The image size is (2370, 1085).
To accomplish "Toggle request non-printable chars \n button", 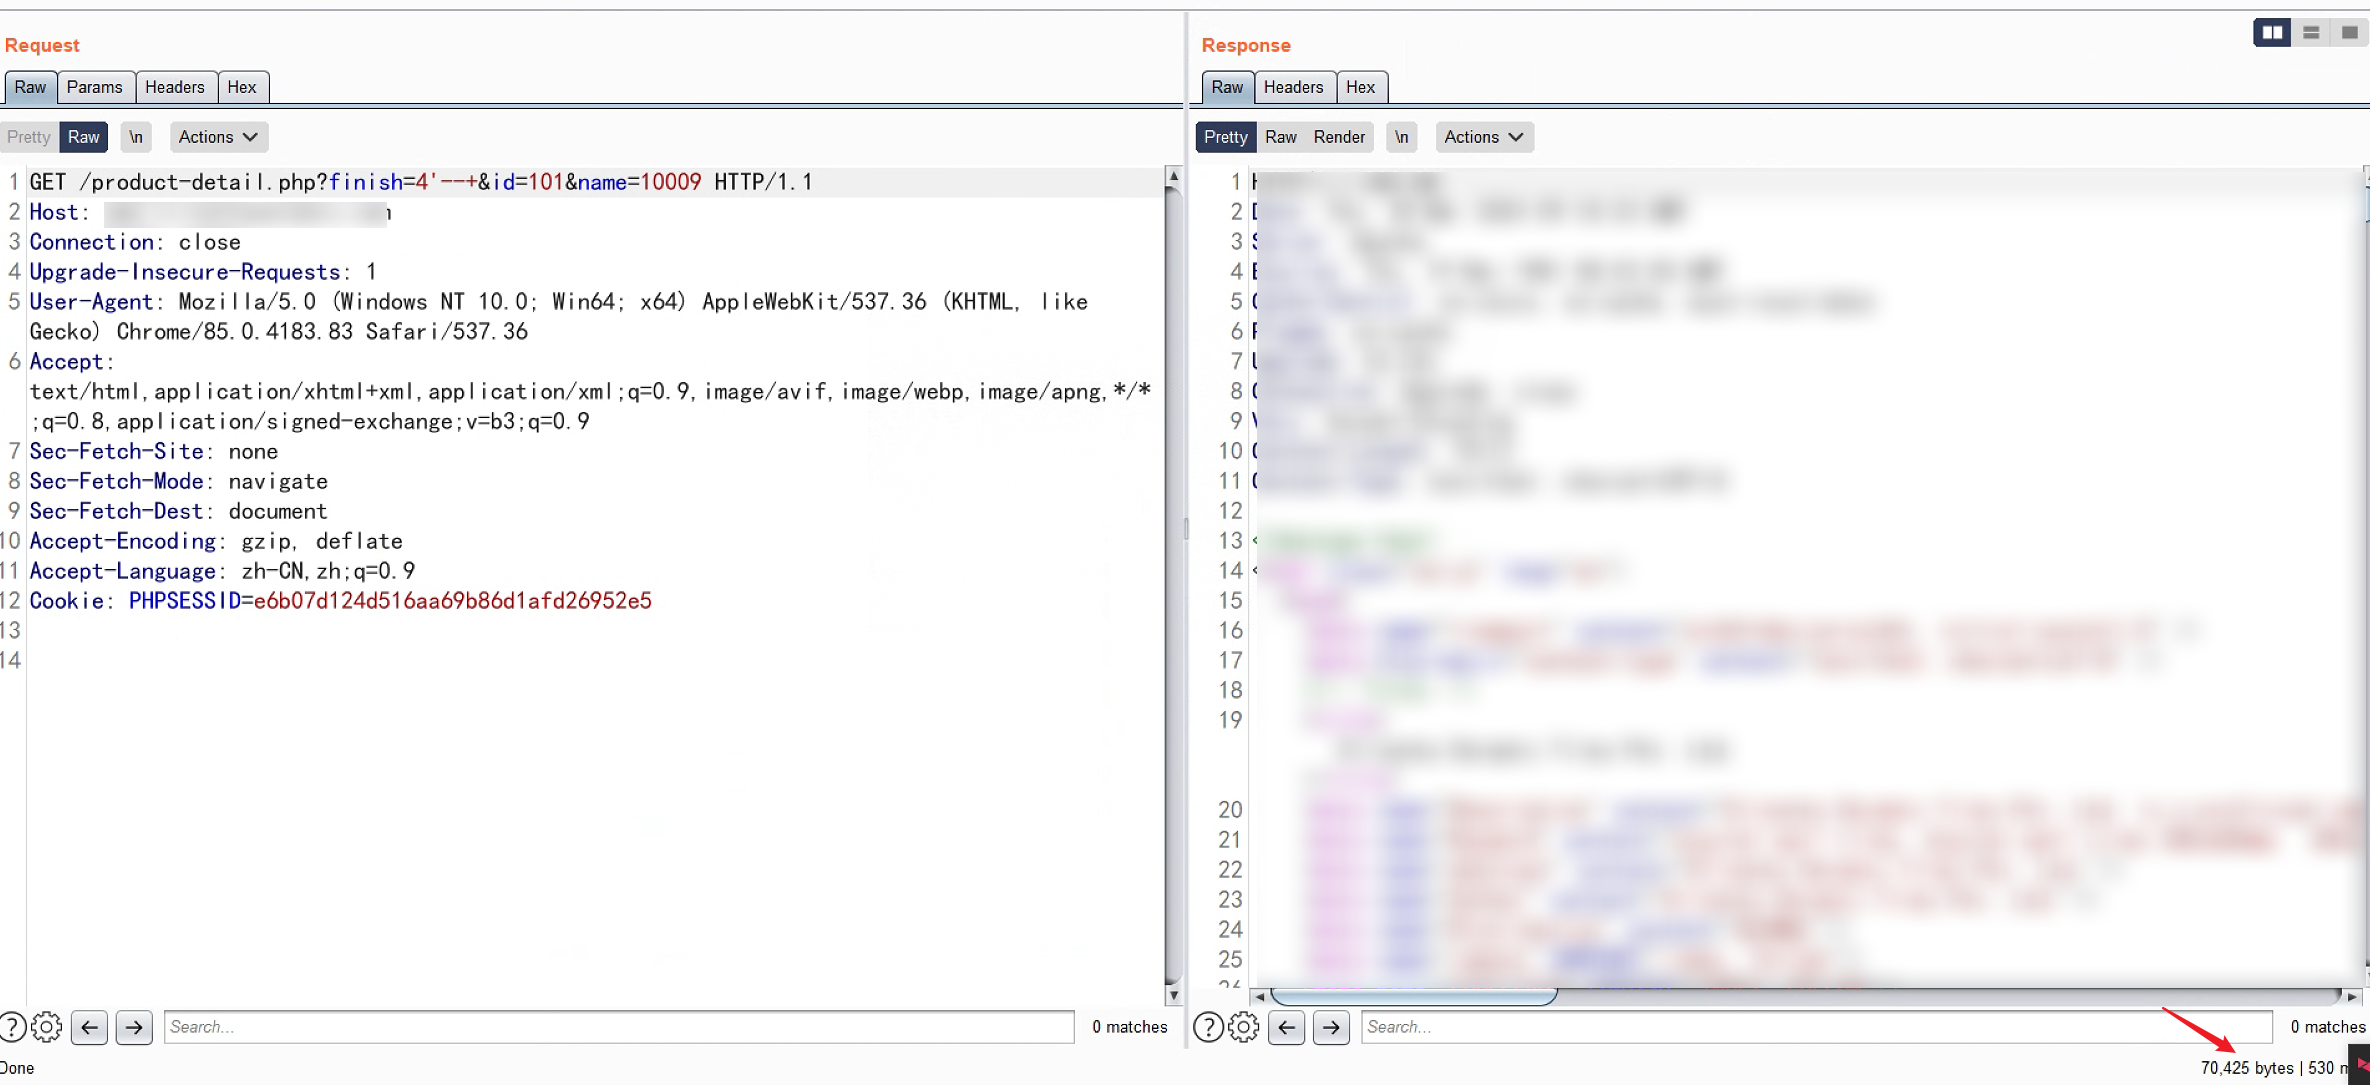I will [x=136, y=137].
